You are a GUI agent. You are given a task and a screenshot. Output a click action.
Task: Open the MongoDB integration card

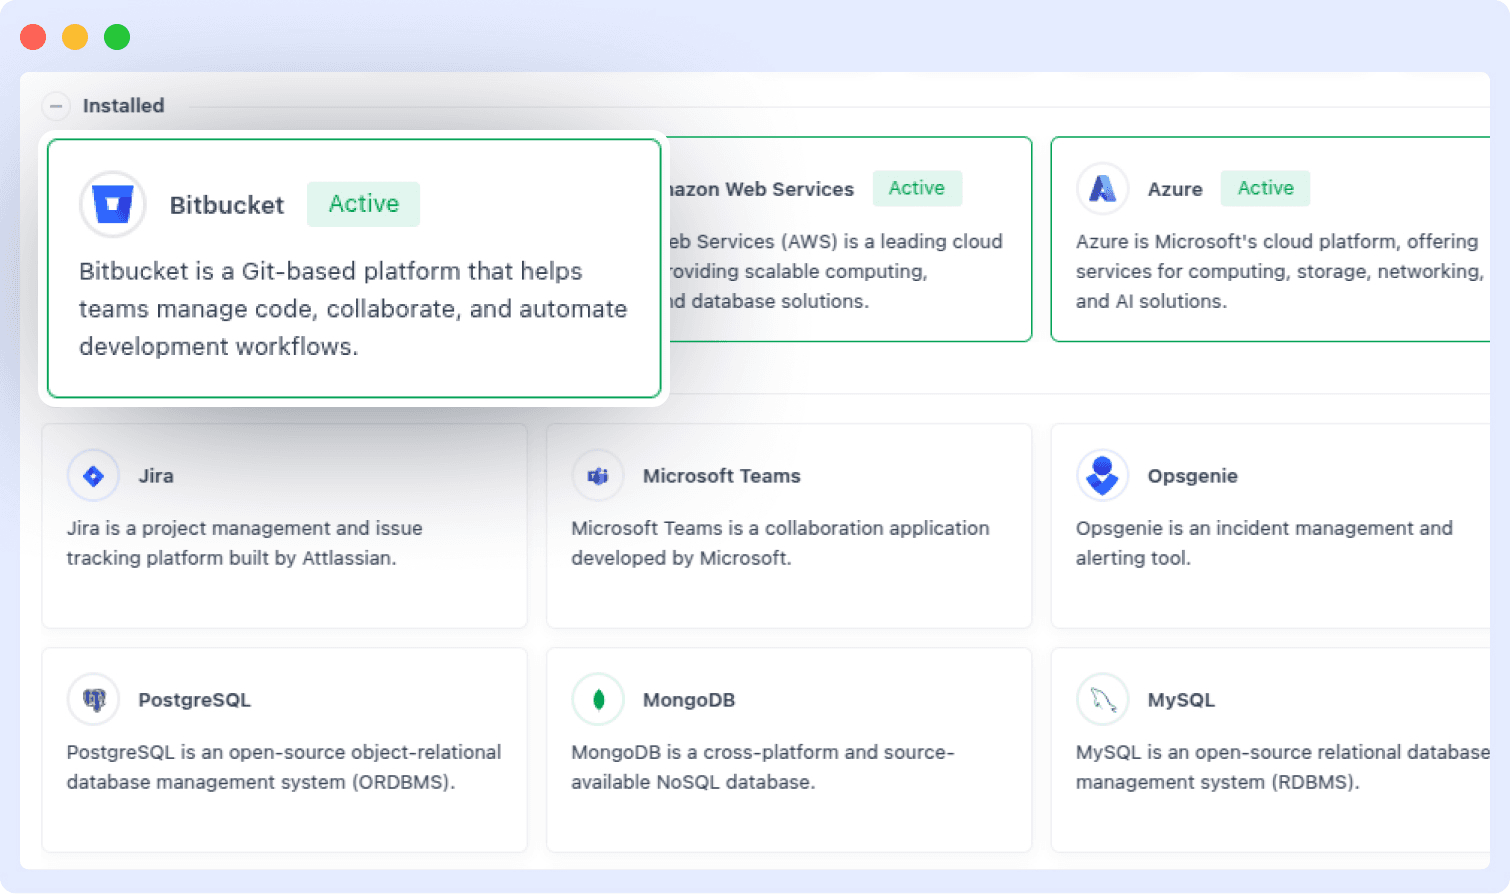coord(788,749)
